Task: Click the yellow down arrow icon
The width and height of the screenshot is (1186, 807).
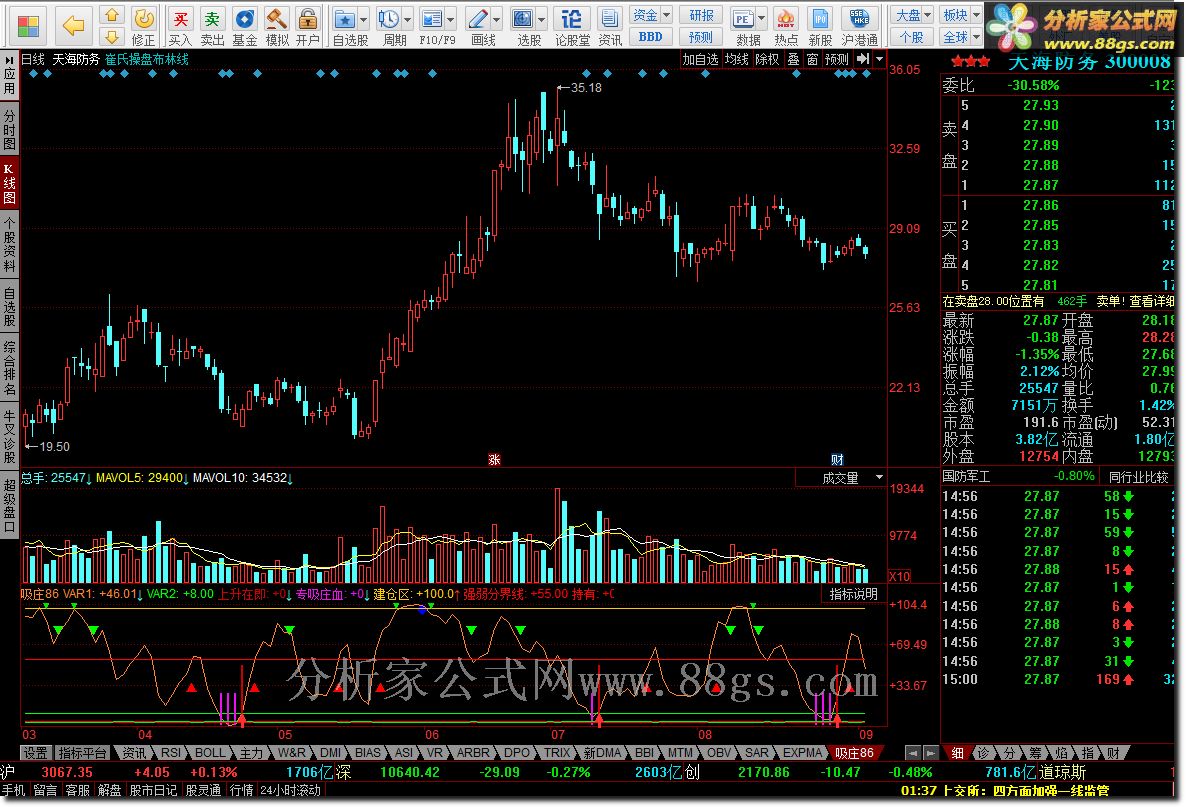Action: click(112, 36)
